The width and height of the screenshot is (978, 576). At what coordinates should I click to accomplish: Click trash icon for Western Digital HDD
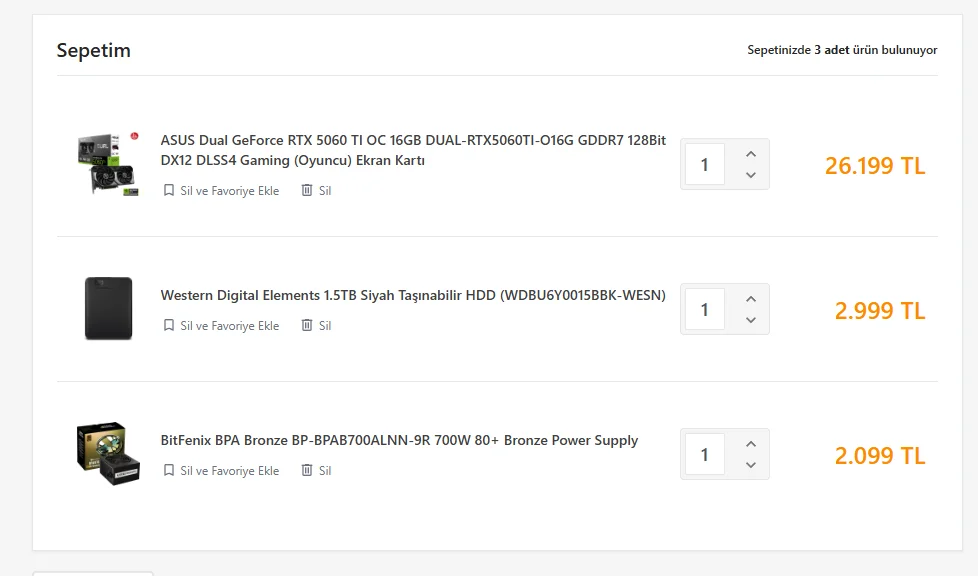click(307, 325)
